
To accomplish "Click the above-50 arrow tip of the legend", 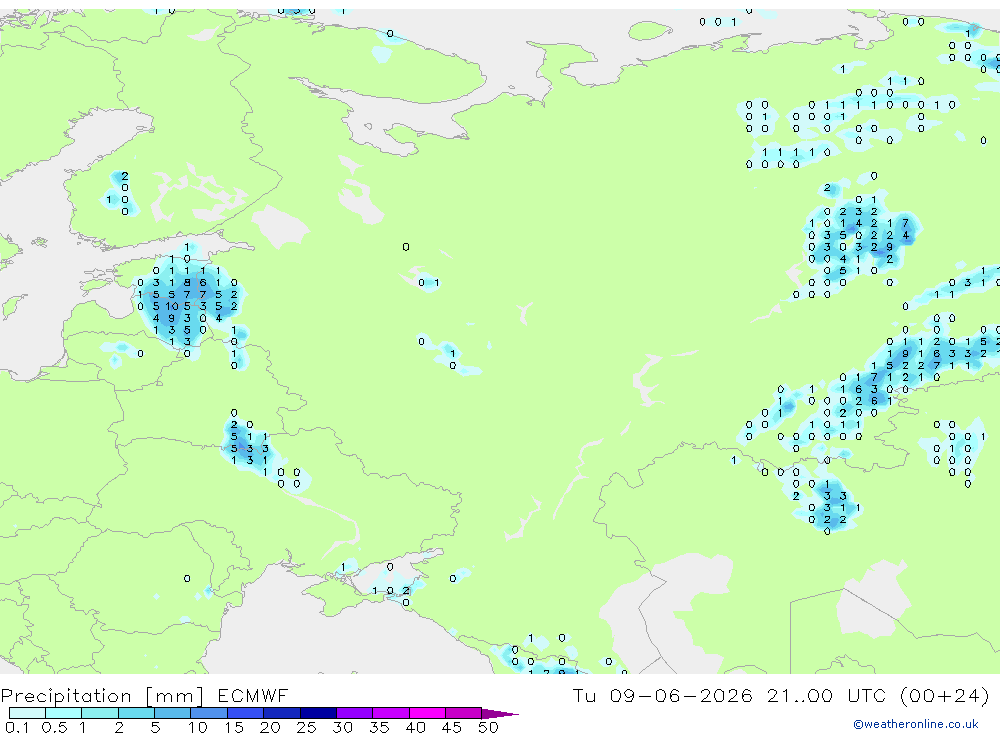I will coord(501,714).
